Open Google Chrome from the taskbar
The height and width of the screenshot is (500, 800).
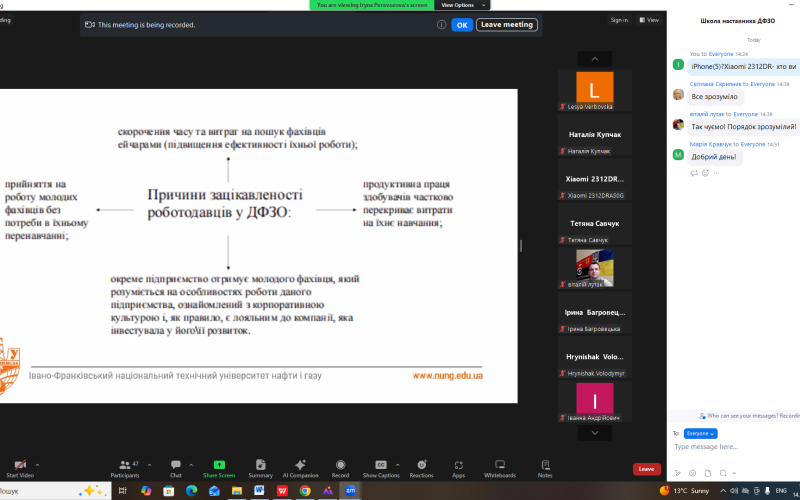[305, 491]
